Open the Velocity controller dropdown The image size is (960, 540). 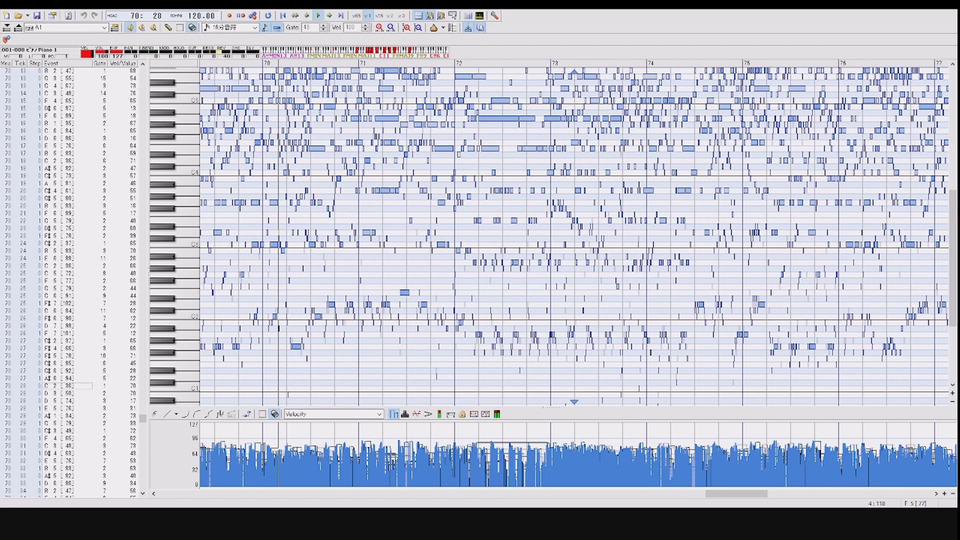(x=379, y=414)
